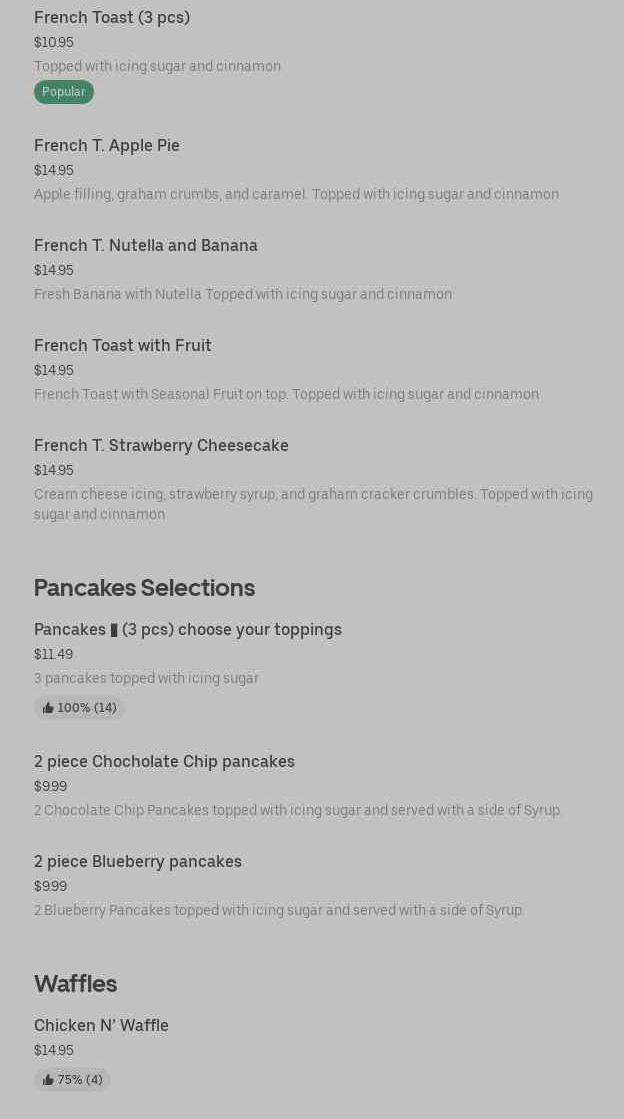The image size is (624, 1119).
Task: Select French T. Apple Pie menu item
Action: tap(107, 145)
